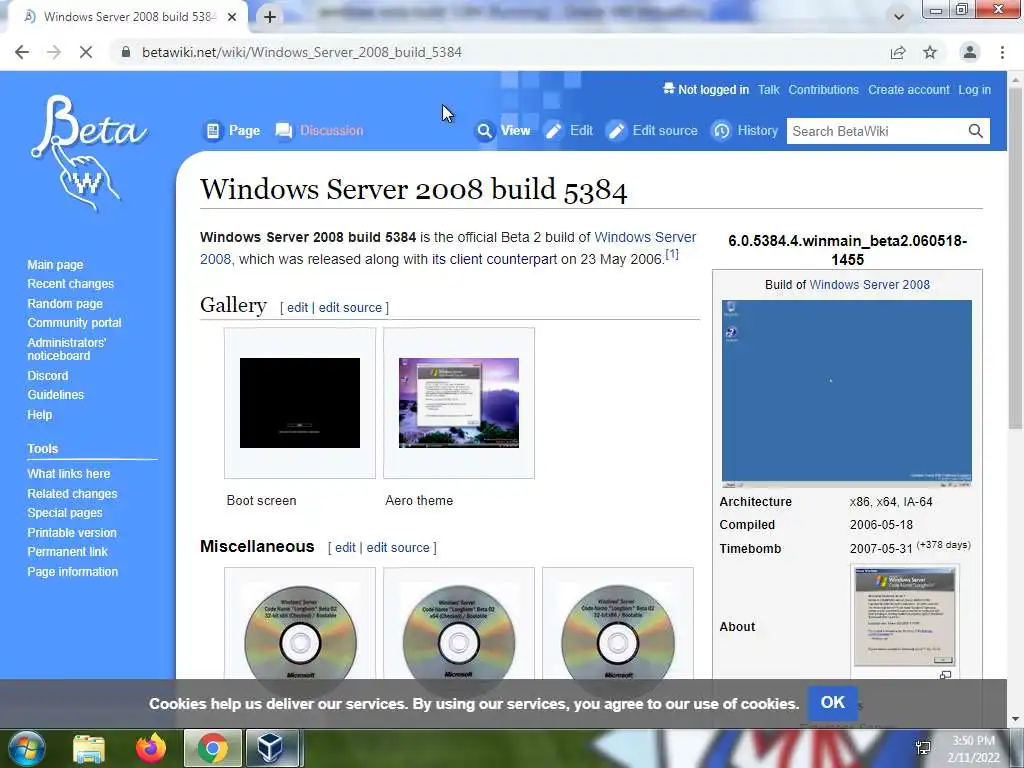Open the Guidelines link
The height and width of the screenshot is (768, 1024).
[56, 394]
